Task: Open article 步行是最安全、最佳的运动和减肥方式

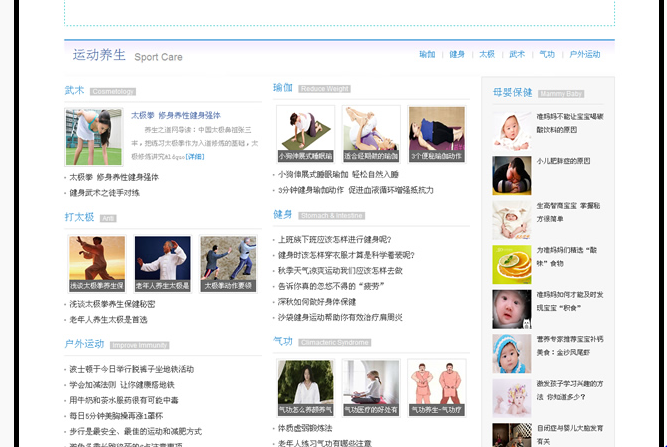Action: coord(136,431)
